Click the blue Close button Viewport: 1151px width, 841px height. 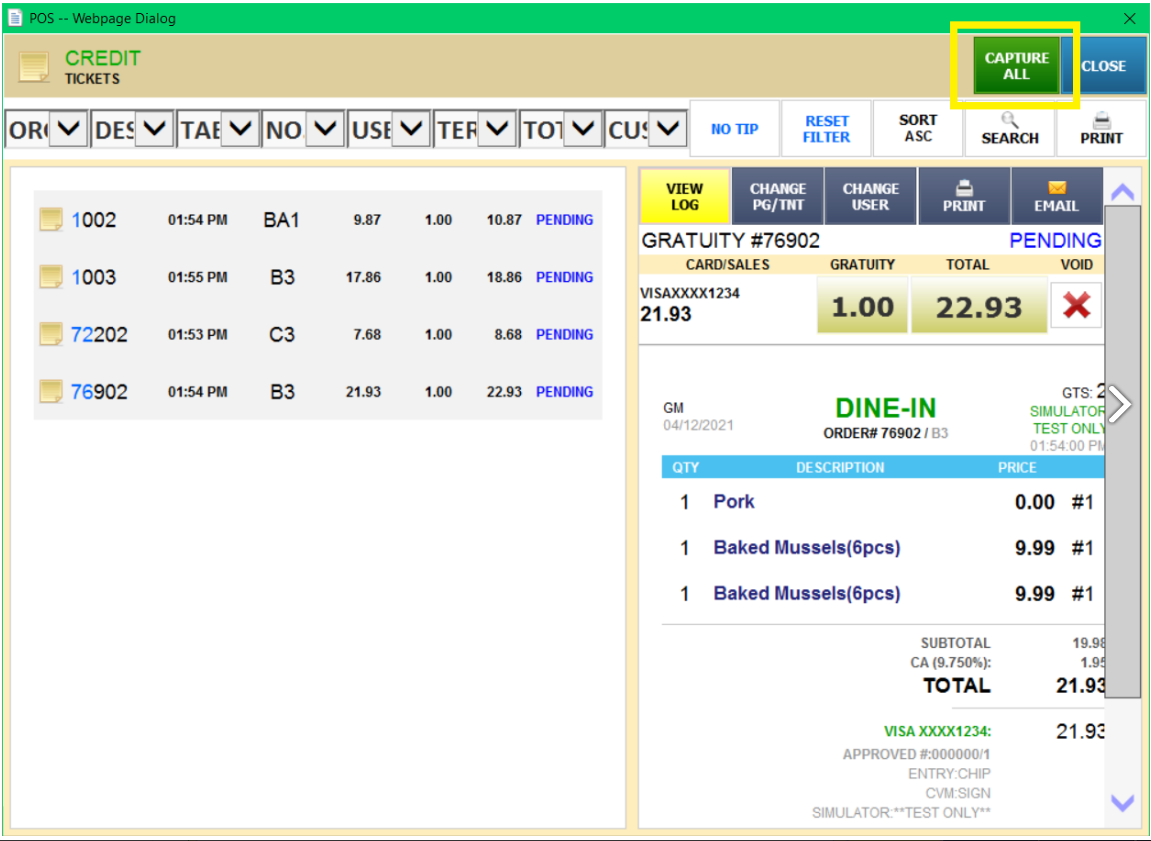[x=1103, y=65]
